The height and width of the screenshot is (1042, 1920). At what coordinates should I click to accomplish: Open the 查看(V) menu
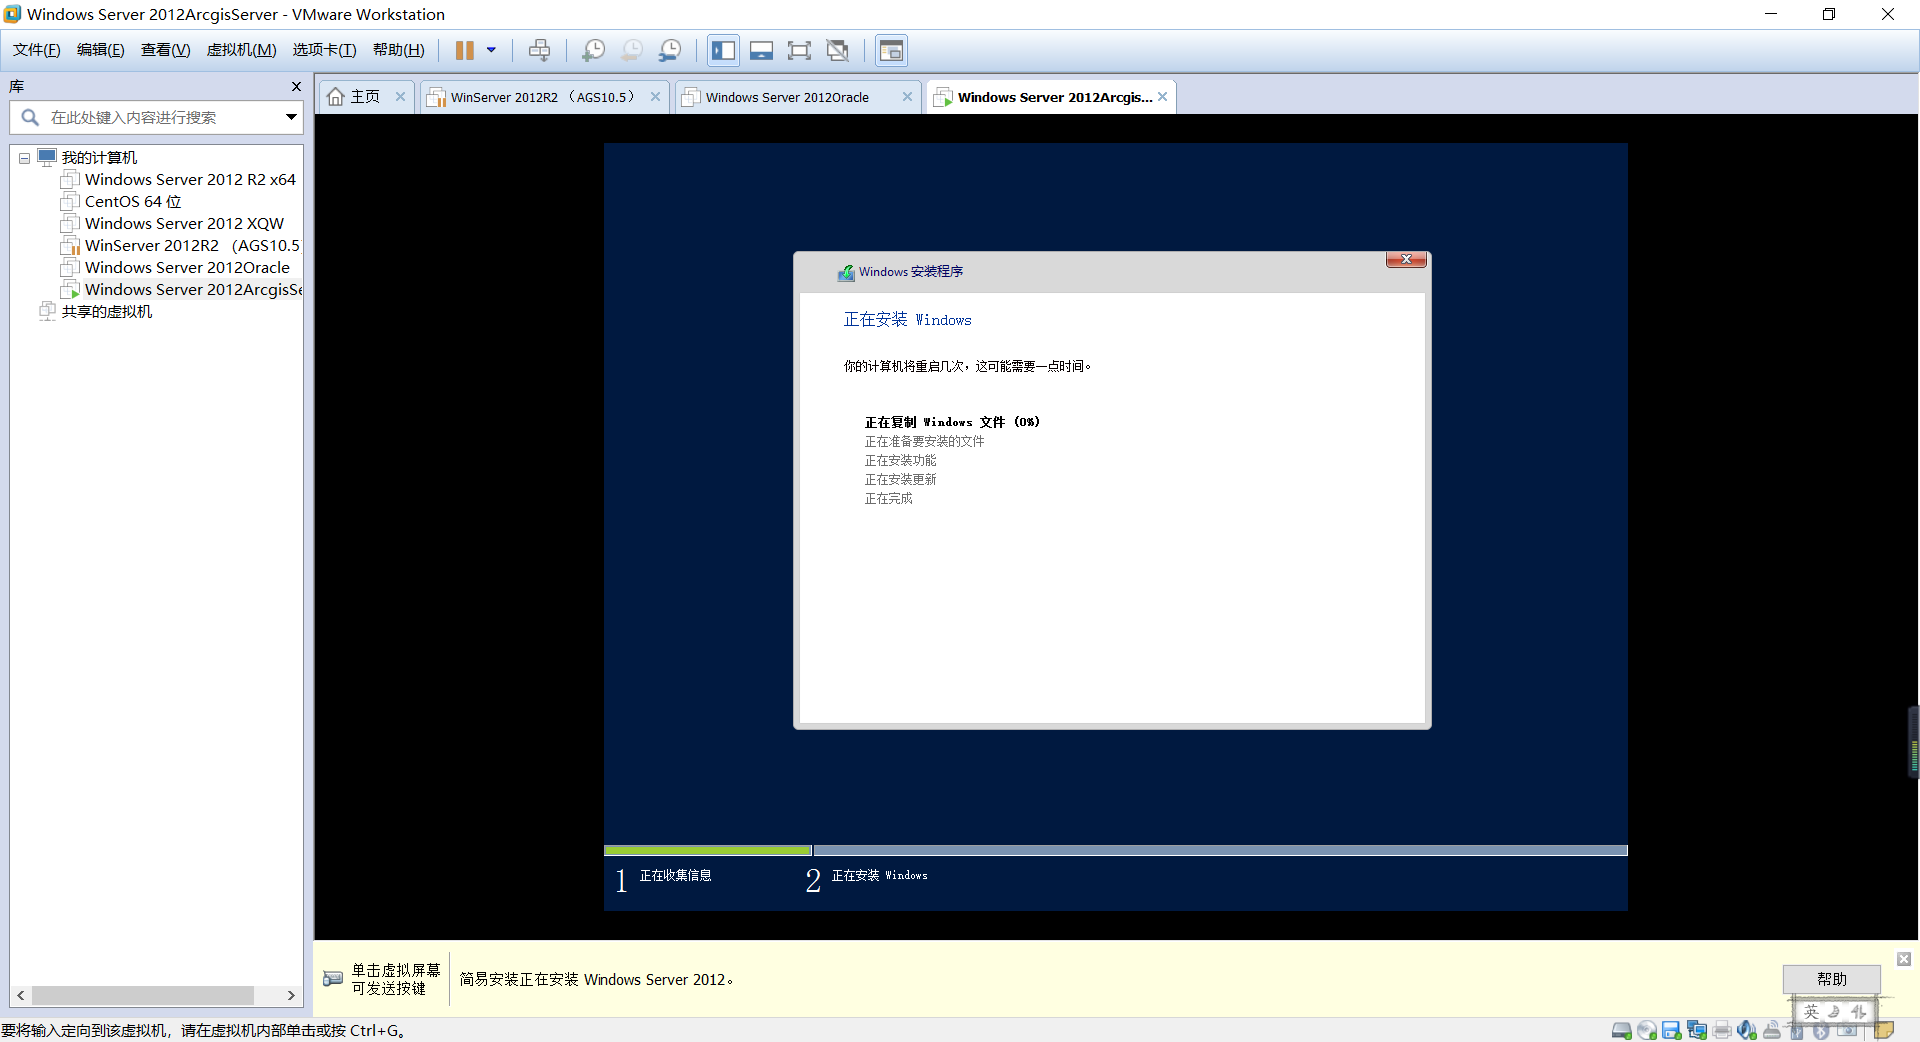pos(166,50)
